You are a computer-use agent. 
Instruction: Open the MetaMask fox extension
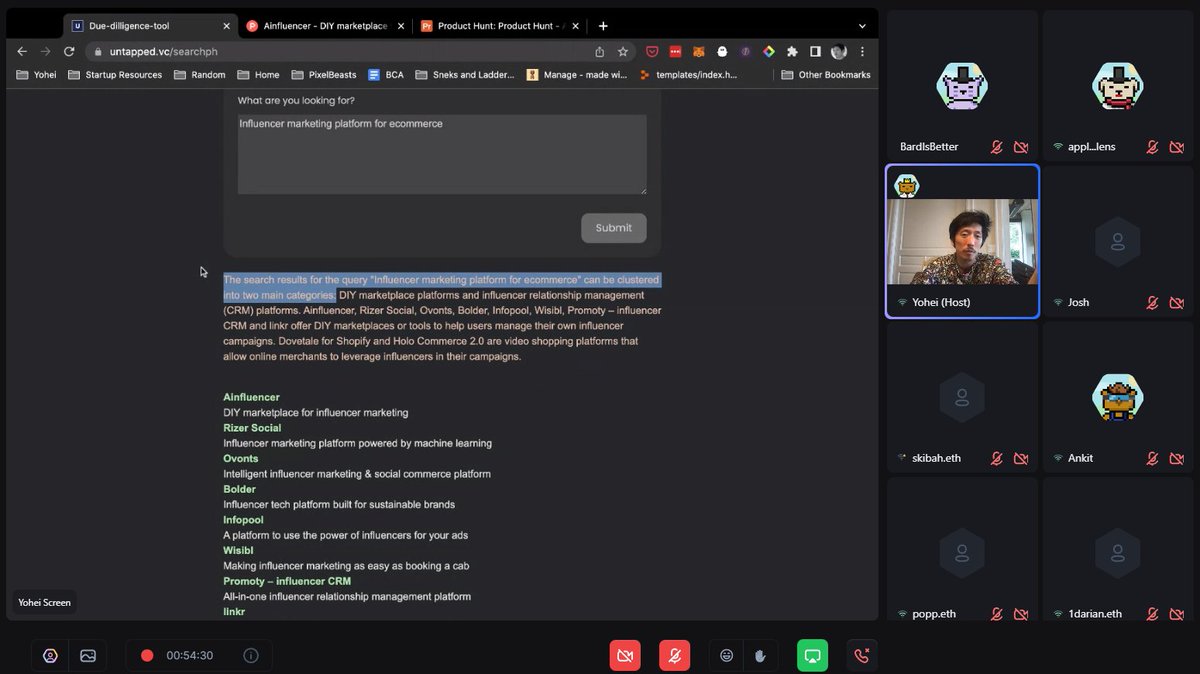click(699, 51)
